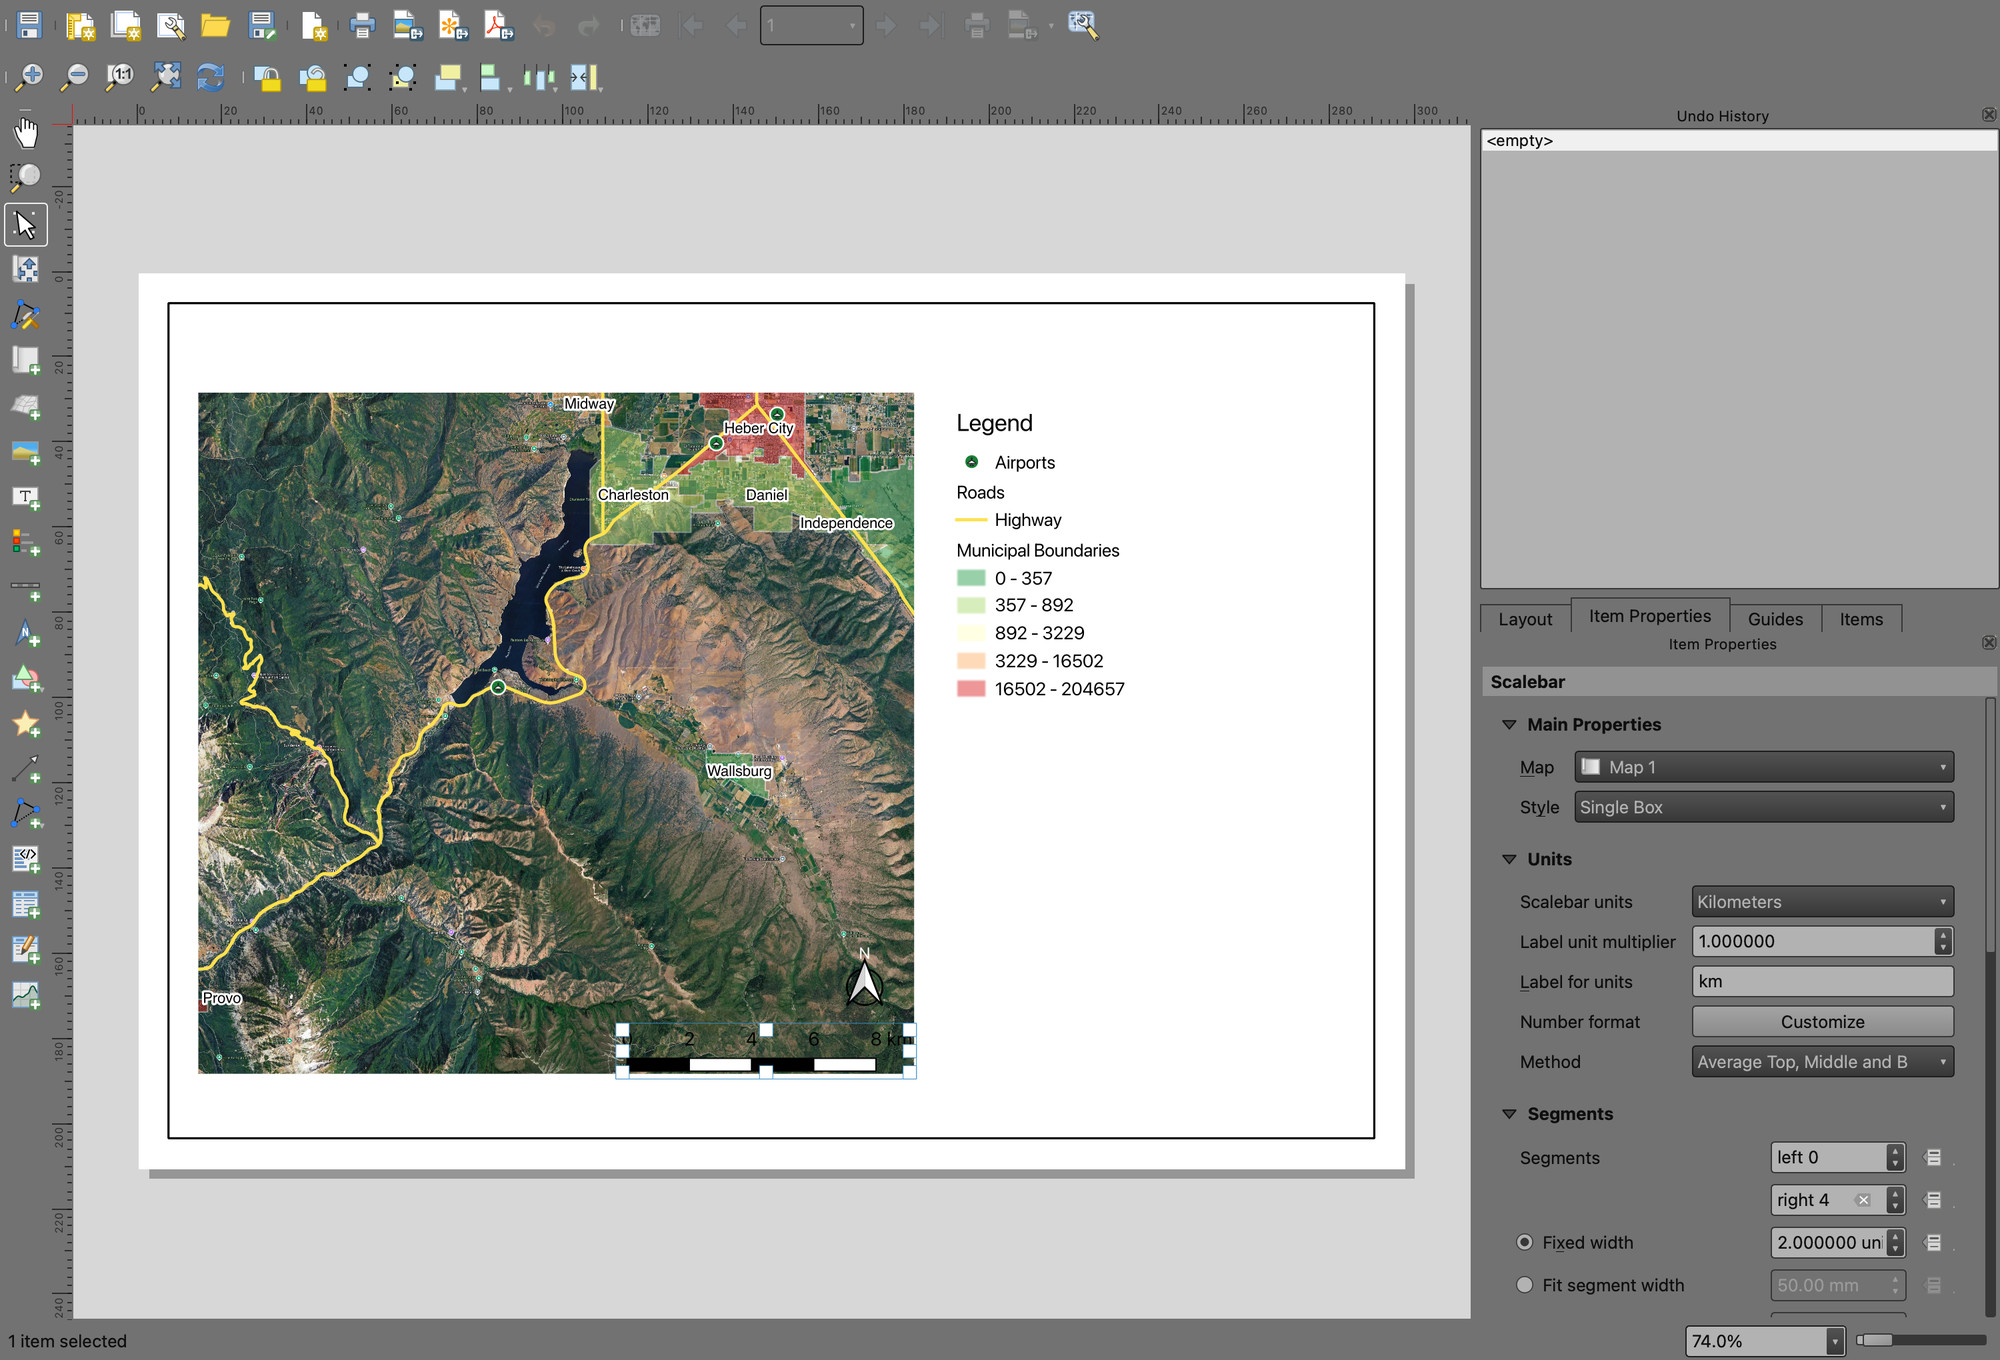
Task: Open the Scalebar units Kilometers dropdown
Action: pos(1822,902)
